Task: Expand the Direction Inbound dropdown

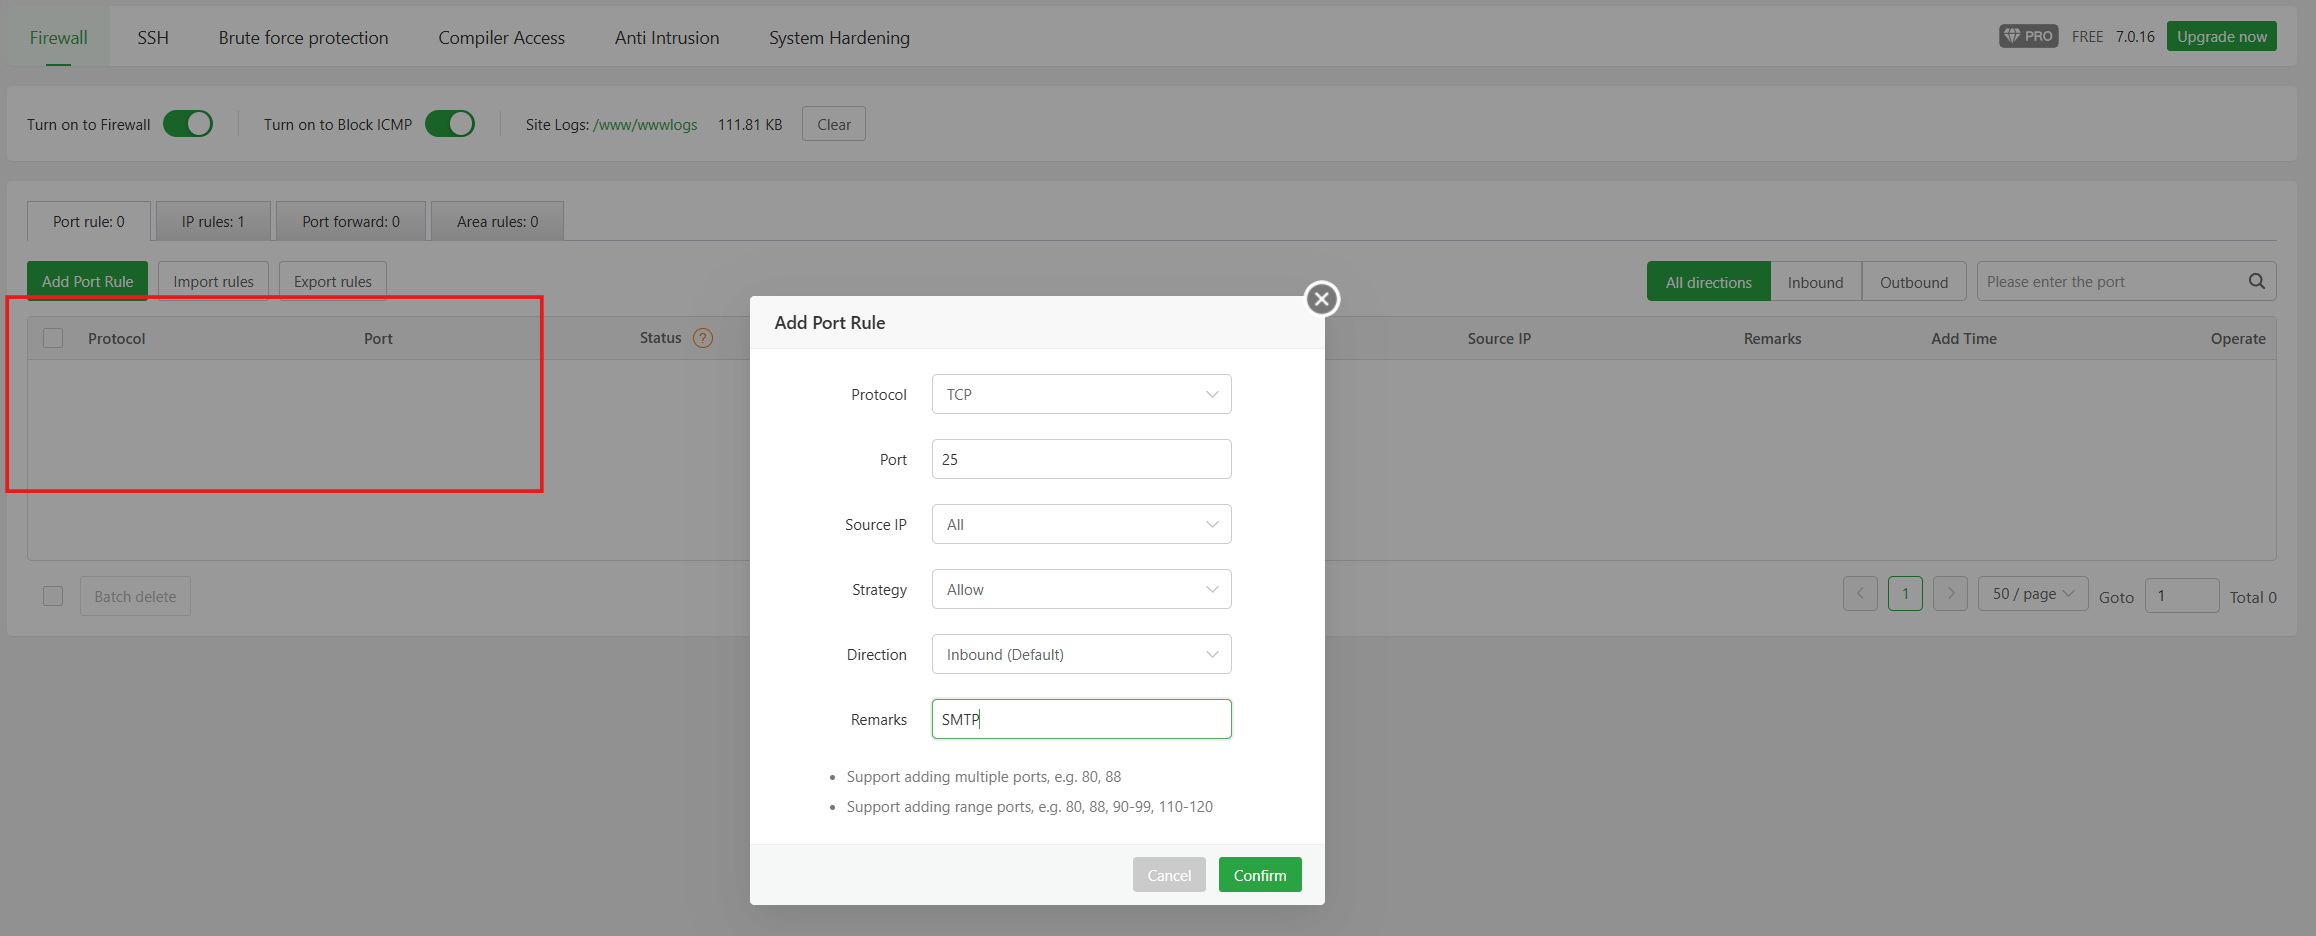Action: point(1081,654)
